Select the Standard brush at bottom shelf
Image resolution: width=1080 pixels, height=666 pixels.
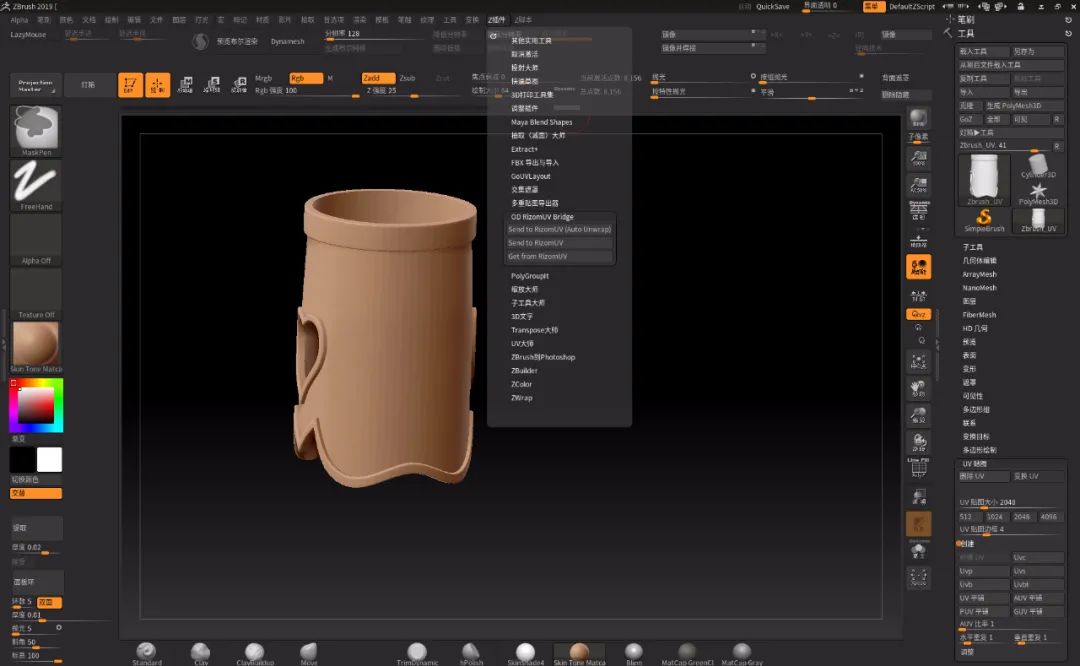(146, 653)
